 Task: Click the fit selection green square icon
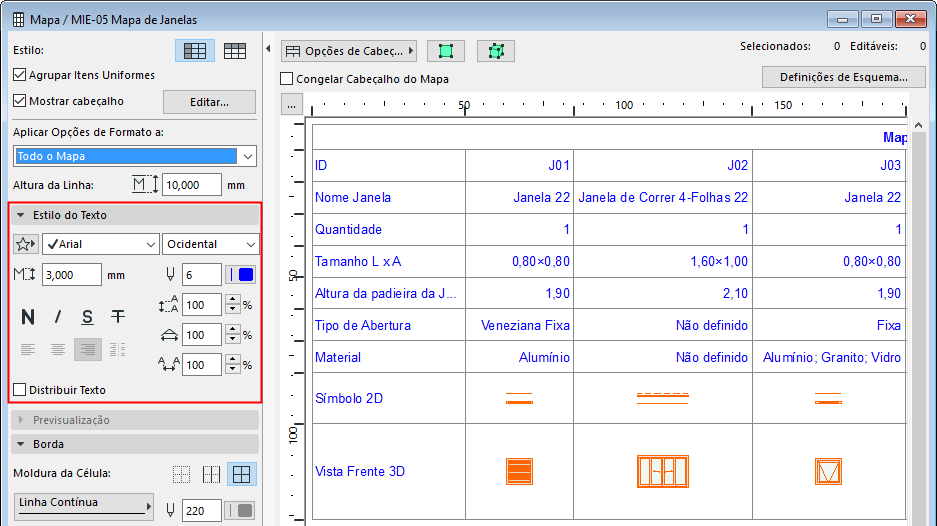pos(446,51)
